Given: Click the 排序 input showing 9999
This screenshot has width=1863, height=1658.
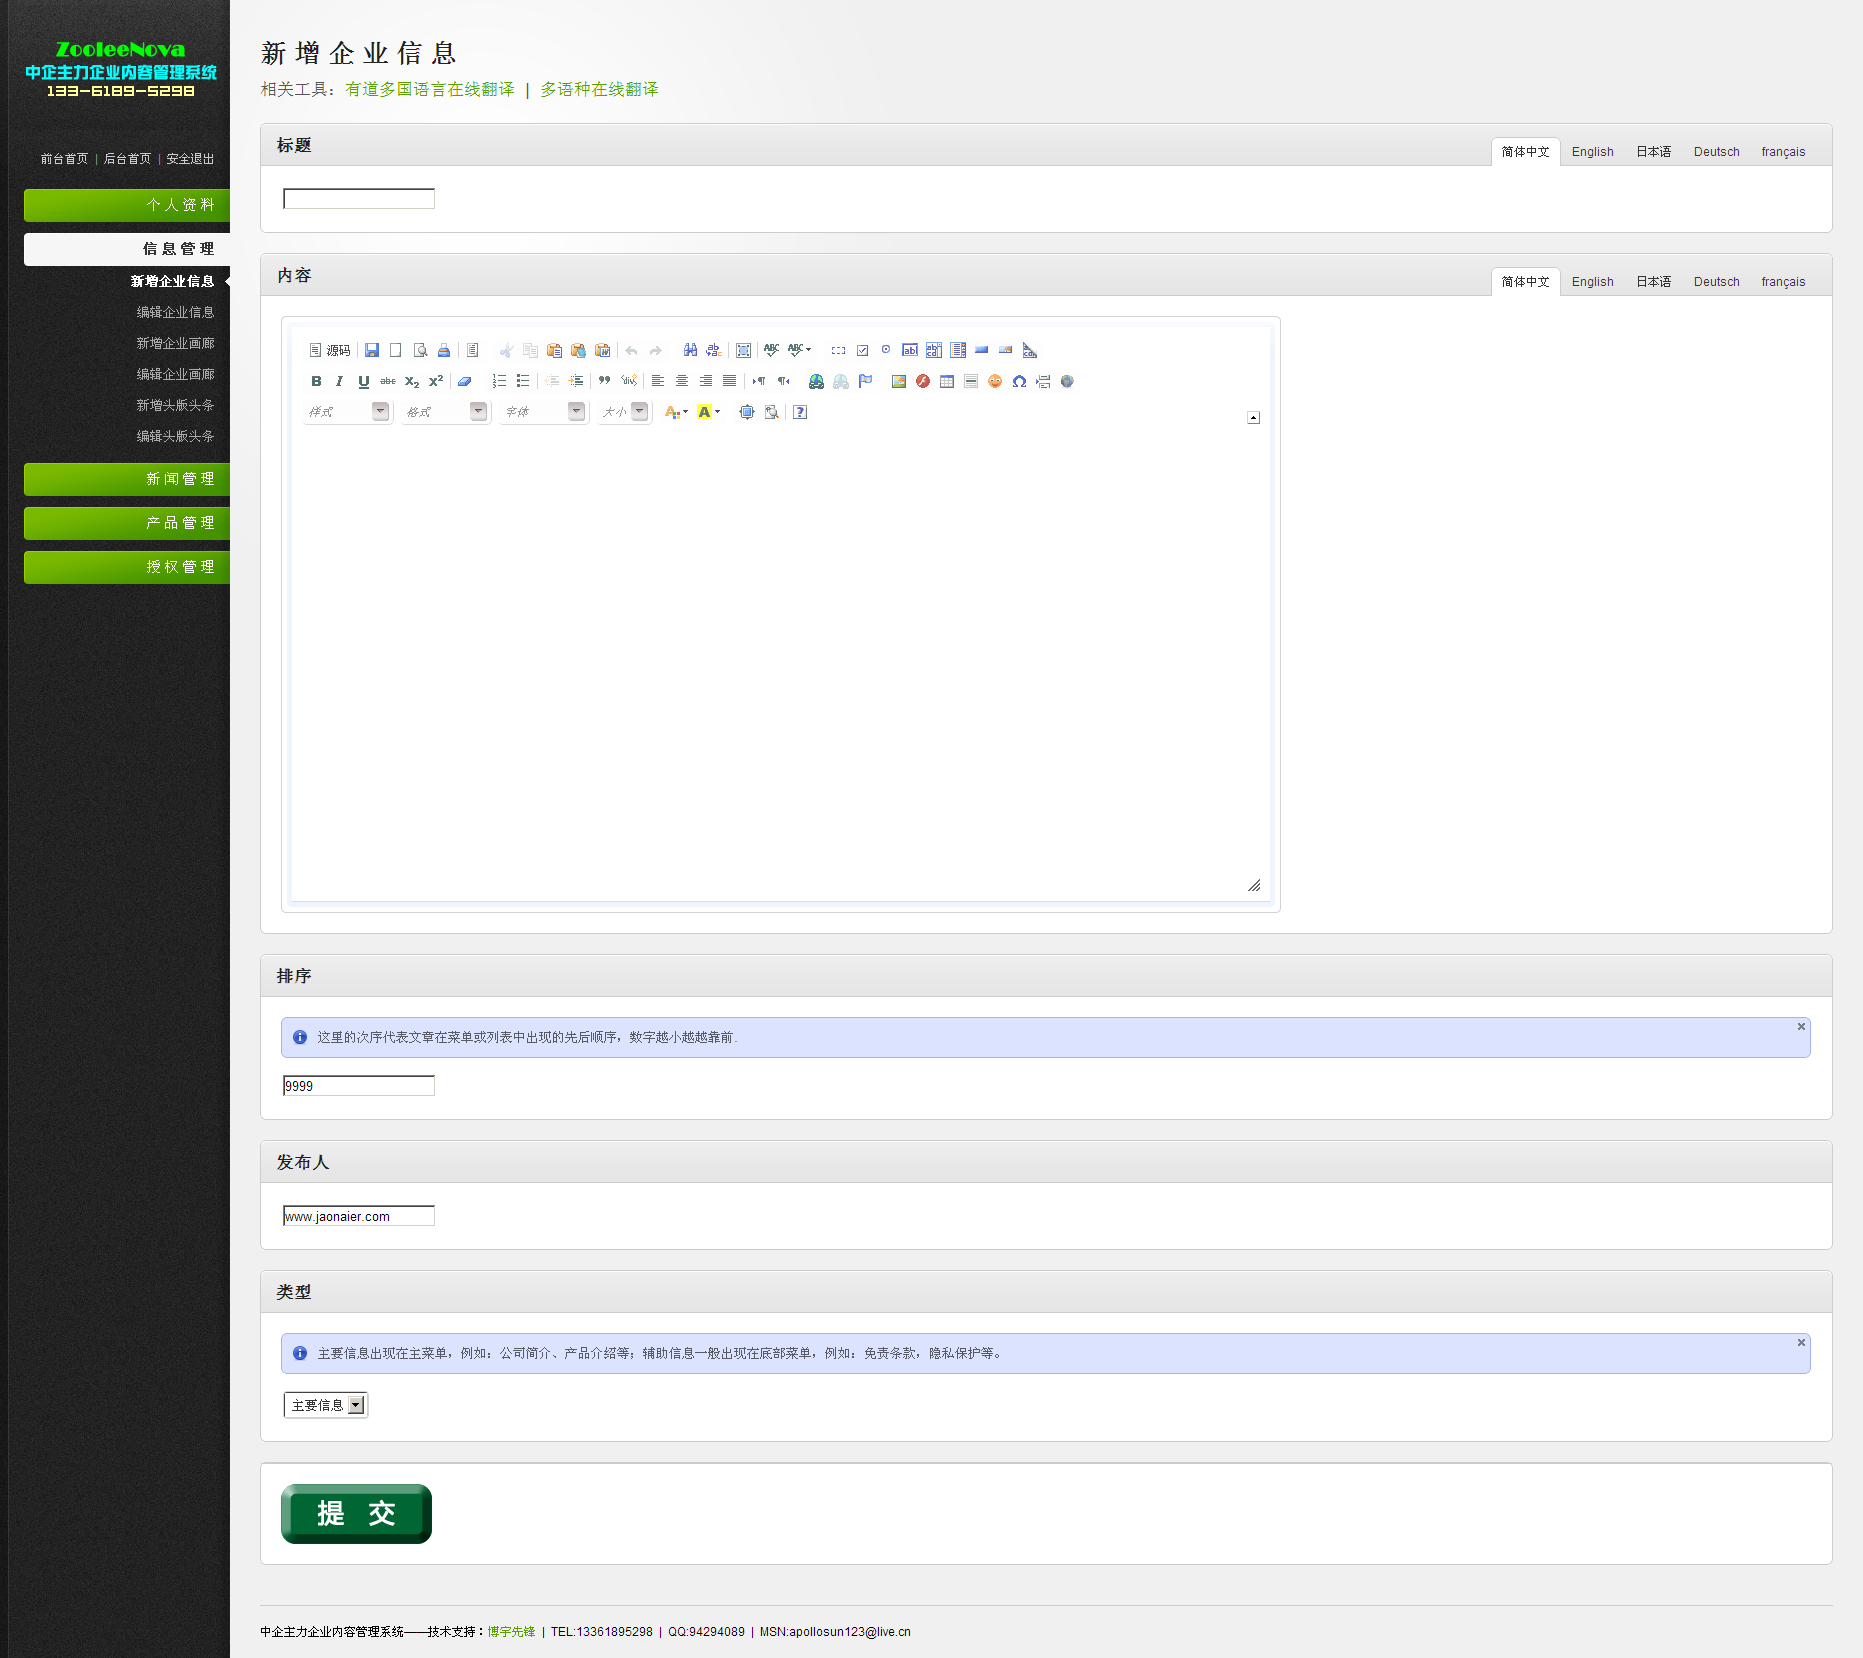Looking at the screenshot, I should coord(359,1086).
